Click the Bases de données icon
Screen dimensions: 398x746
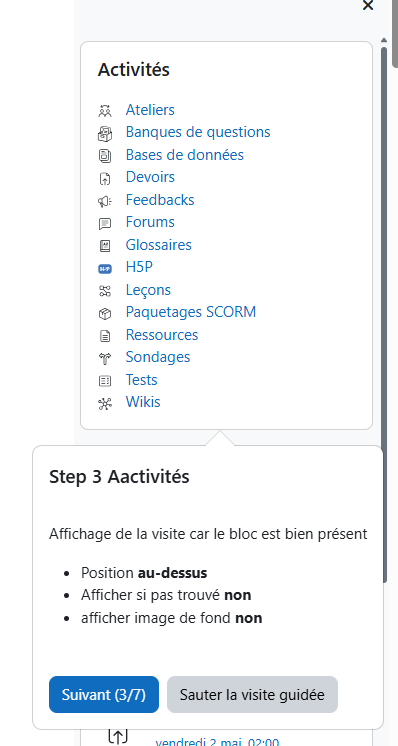[105, 156]
